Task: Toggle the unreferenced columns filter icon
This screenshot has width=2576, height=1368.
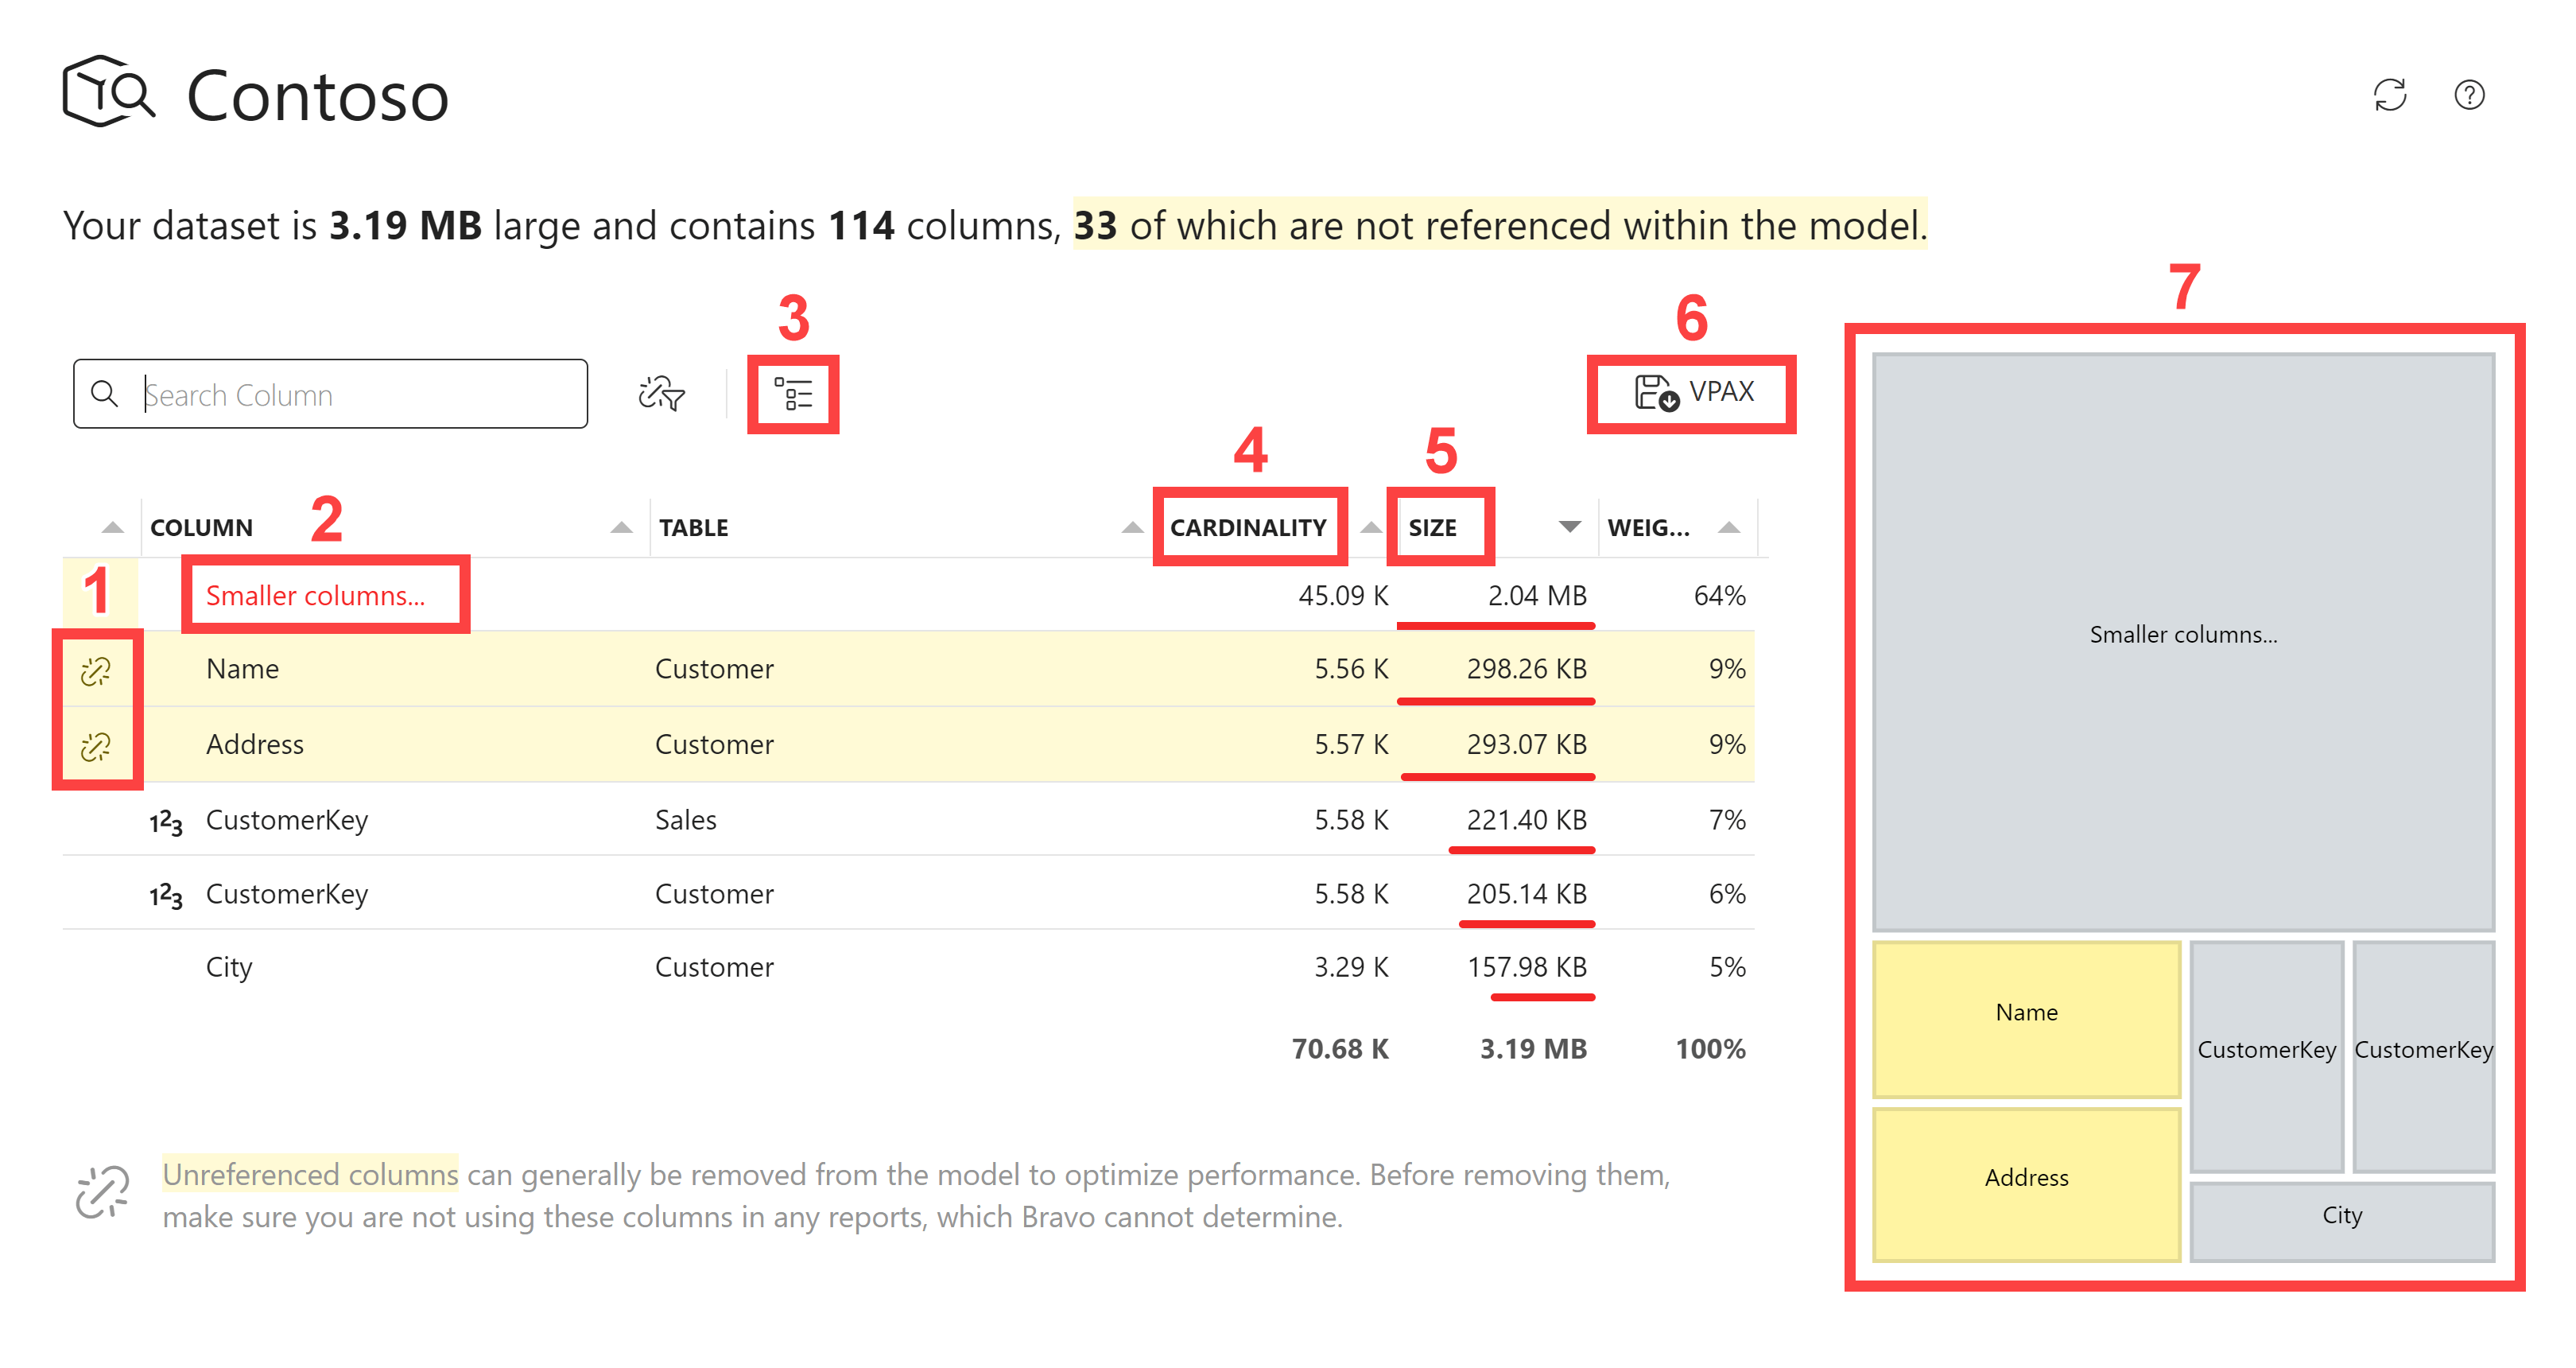Action: 661,393
